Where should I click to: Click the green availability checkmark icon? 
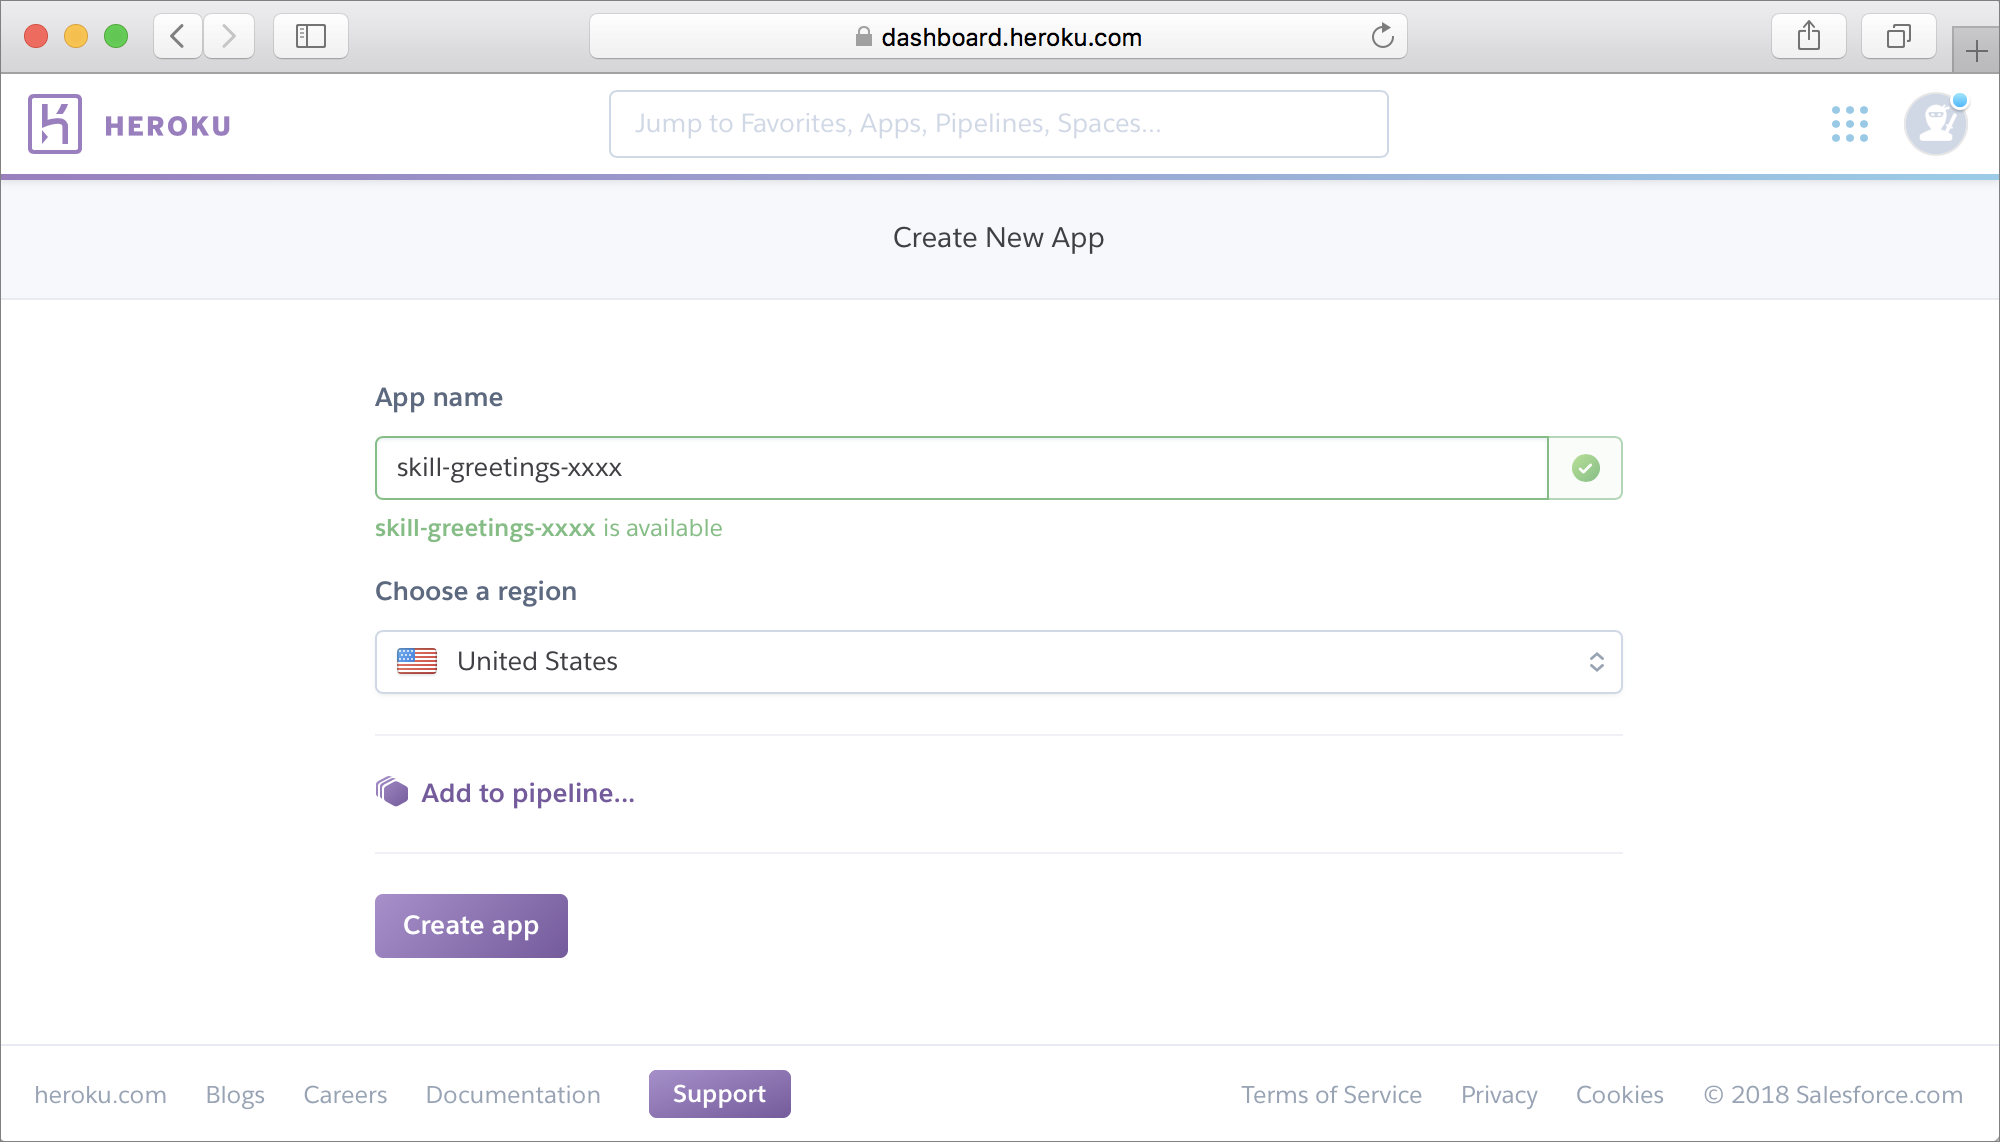(1586, 468)
